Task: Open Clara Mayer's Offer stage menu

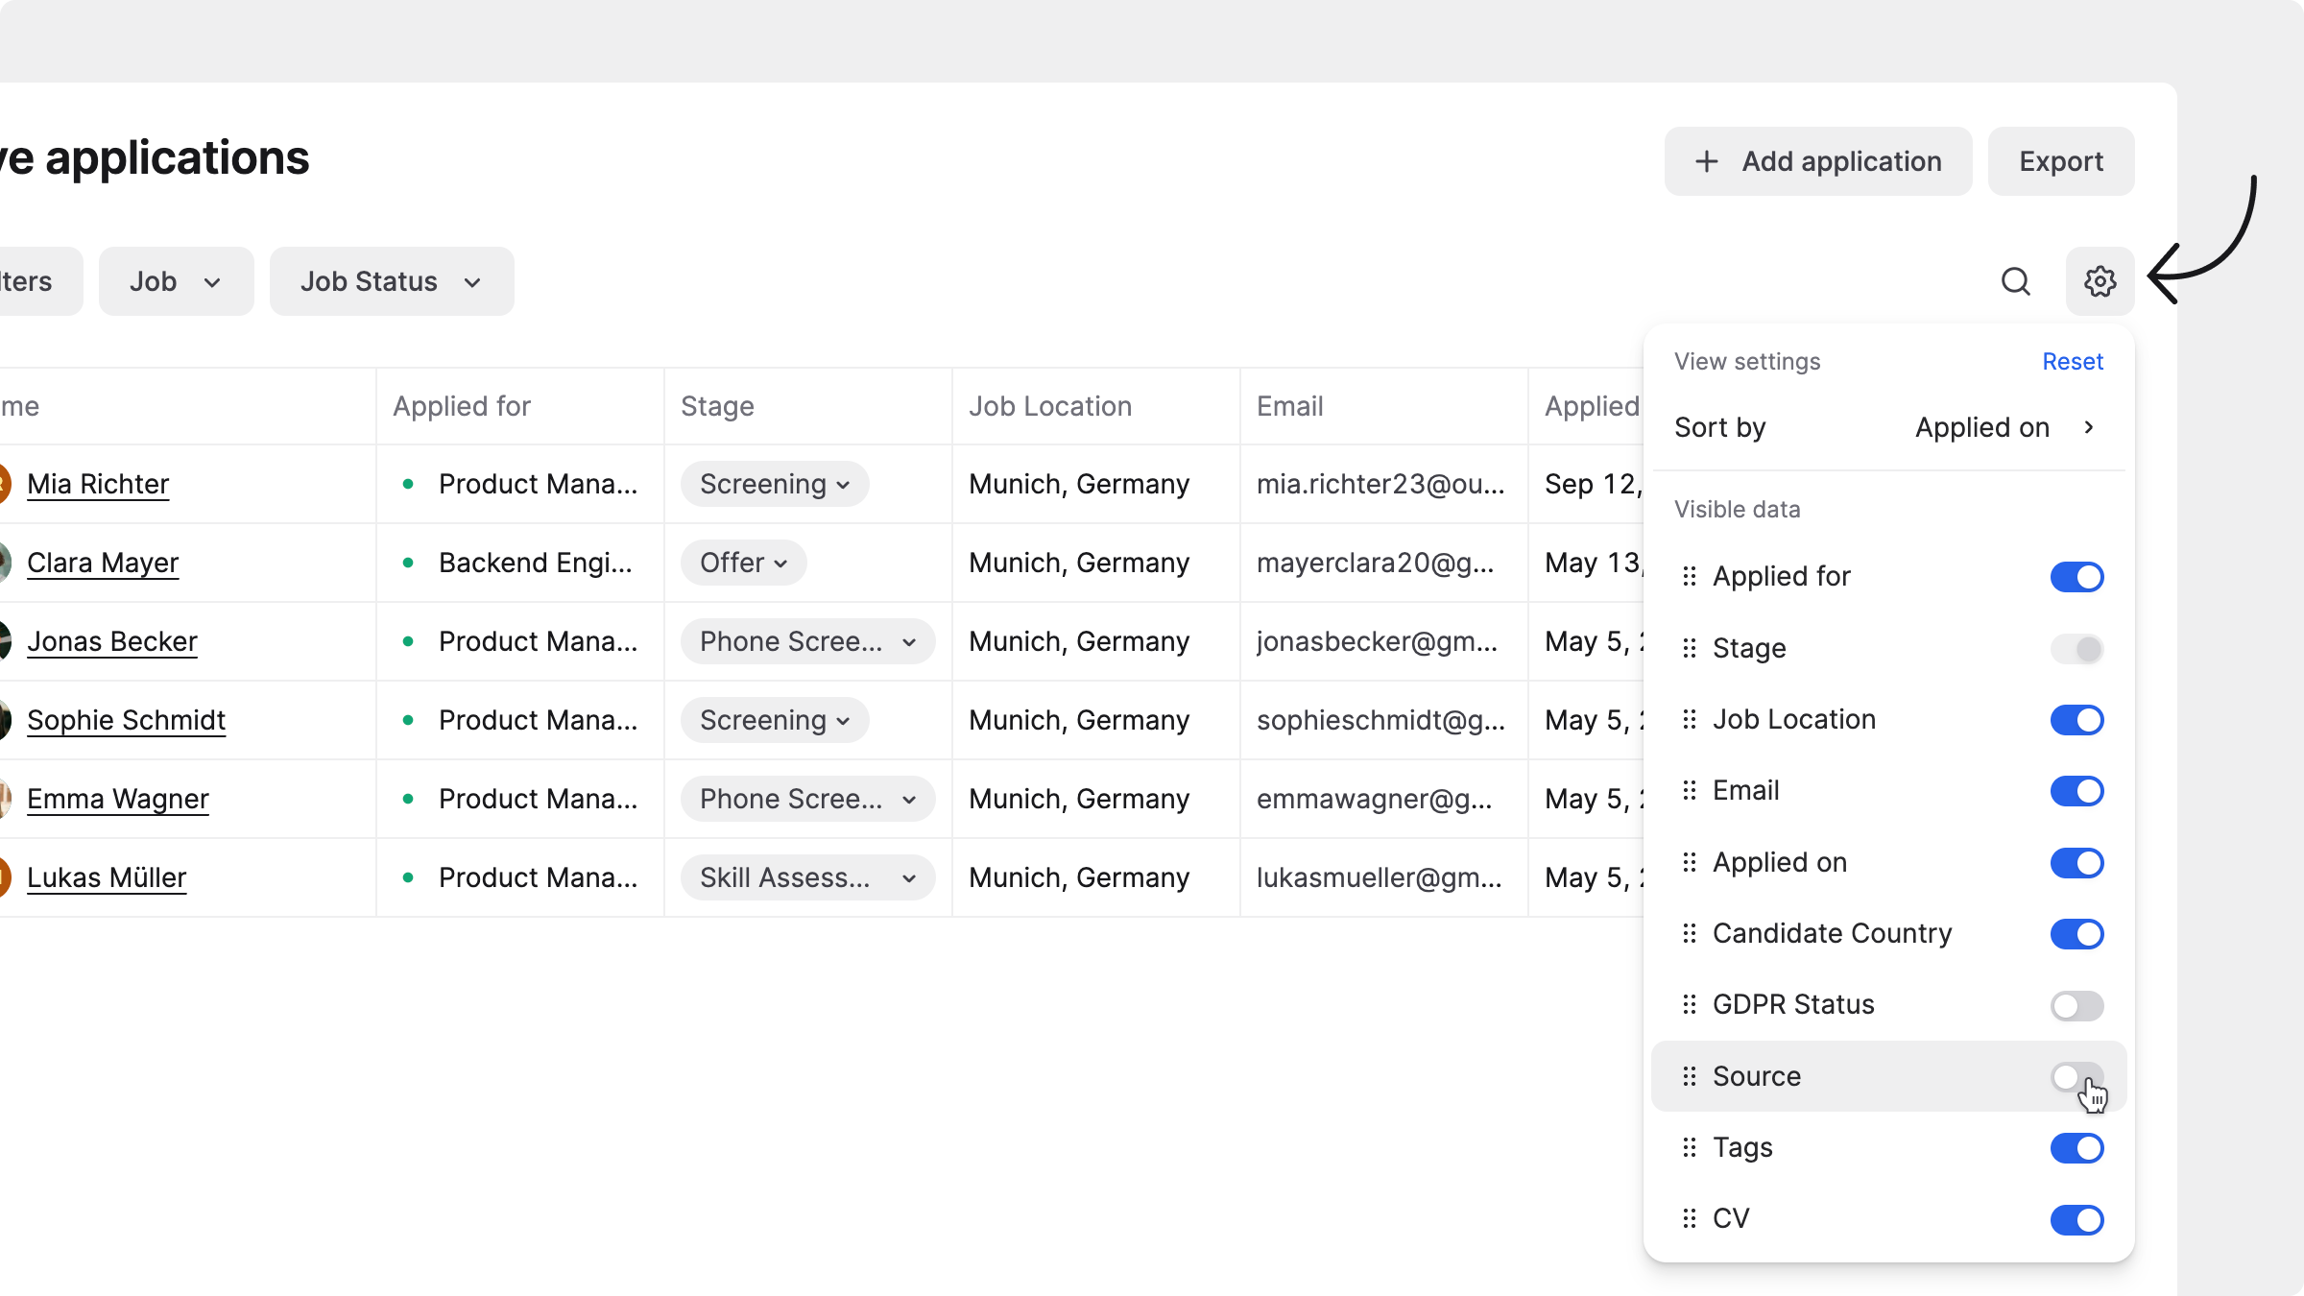Action: tap(743, 562)
